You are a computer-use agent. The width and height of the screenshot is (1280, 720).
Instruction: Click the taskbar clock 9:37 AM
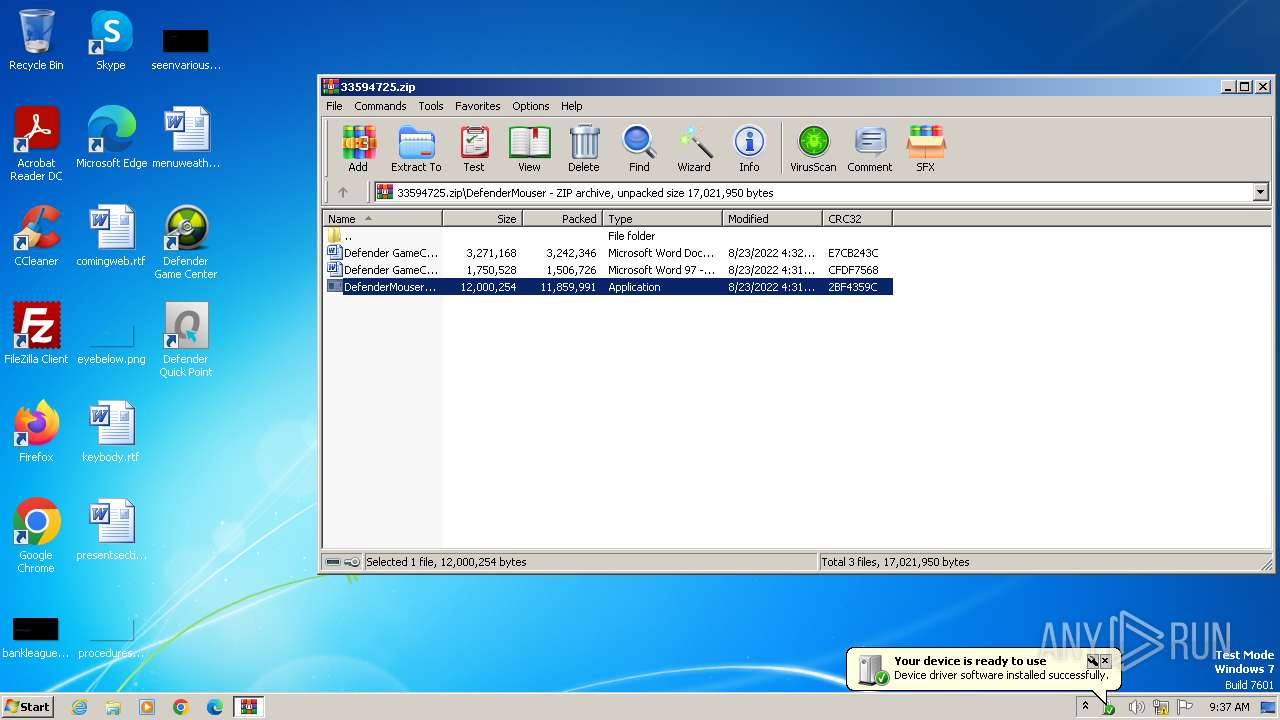(1229, 707)
